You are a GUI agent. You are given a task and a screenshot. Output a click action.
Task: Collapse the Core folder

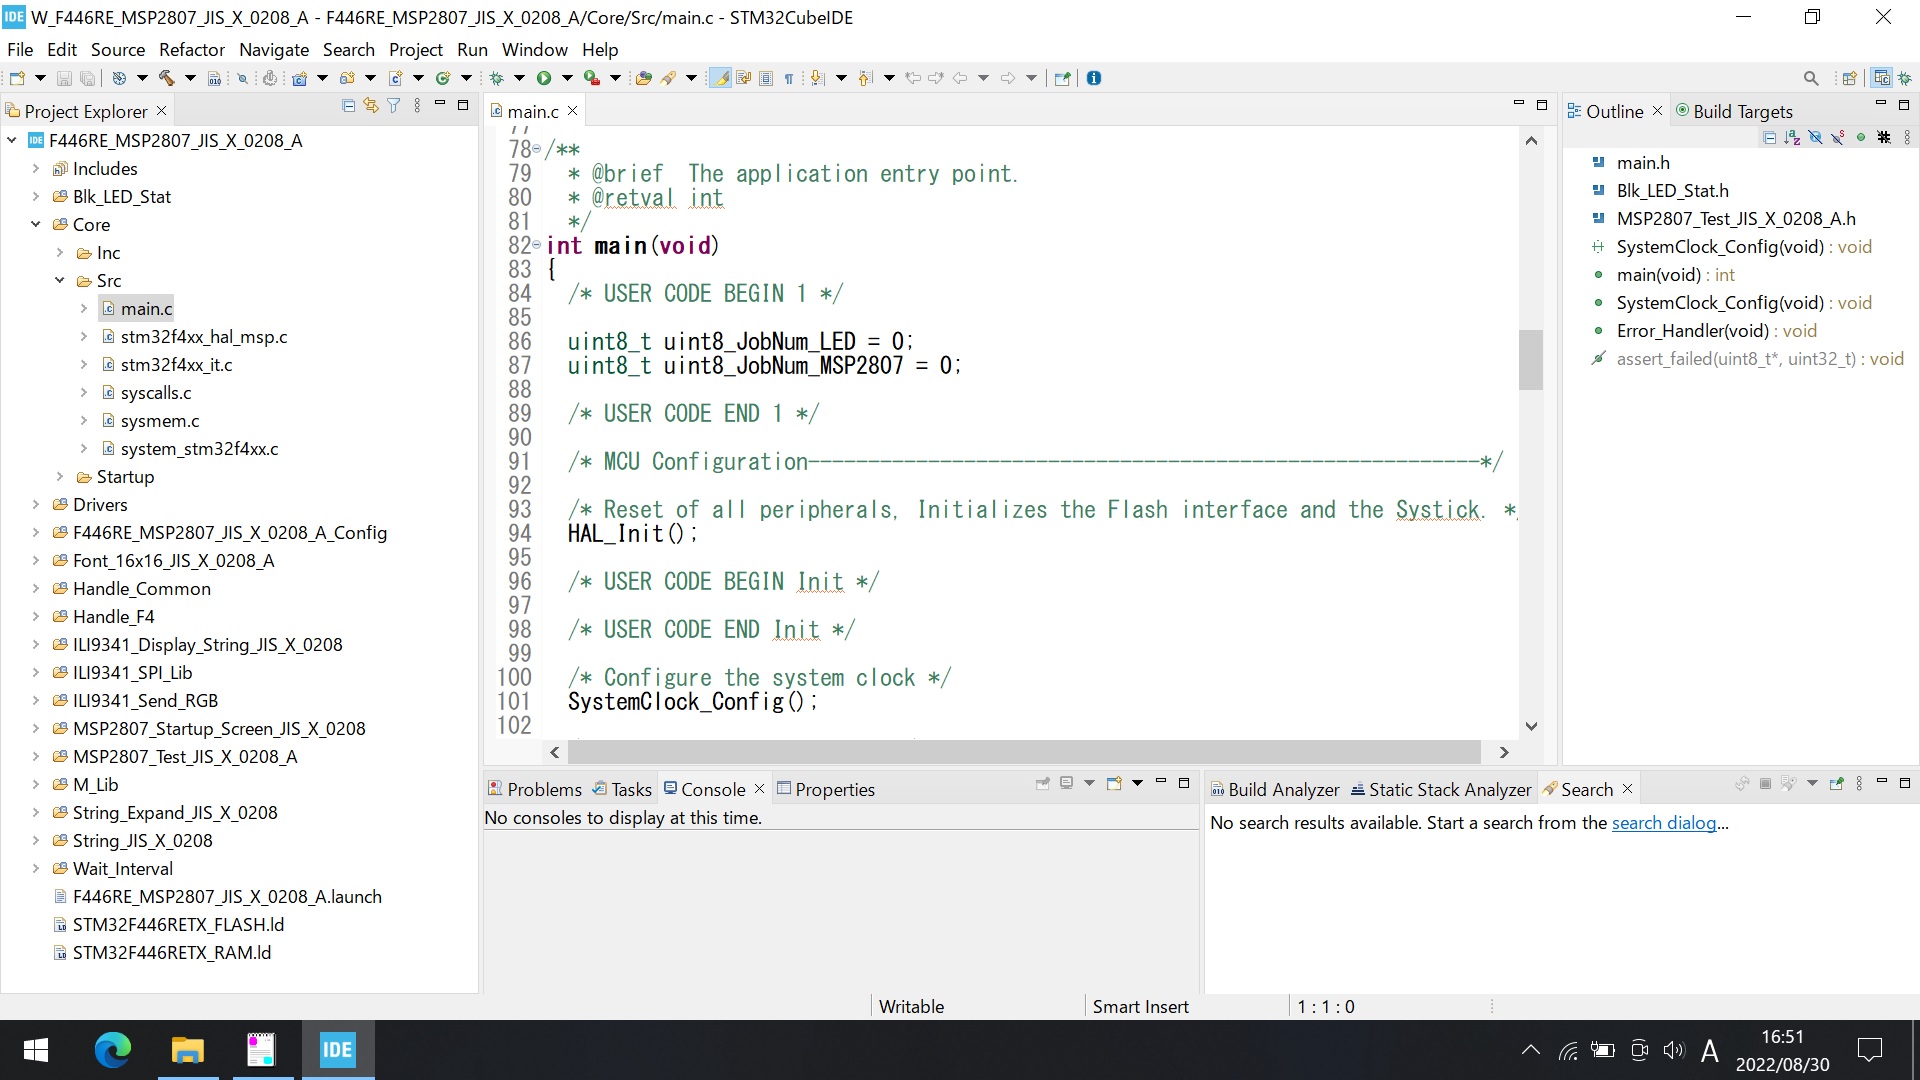pos(36,225)
